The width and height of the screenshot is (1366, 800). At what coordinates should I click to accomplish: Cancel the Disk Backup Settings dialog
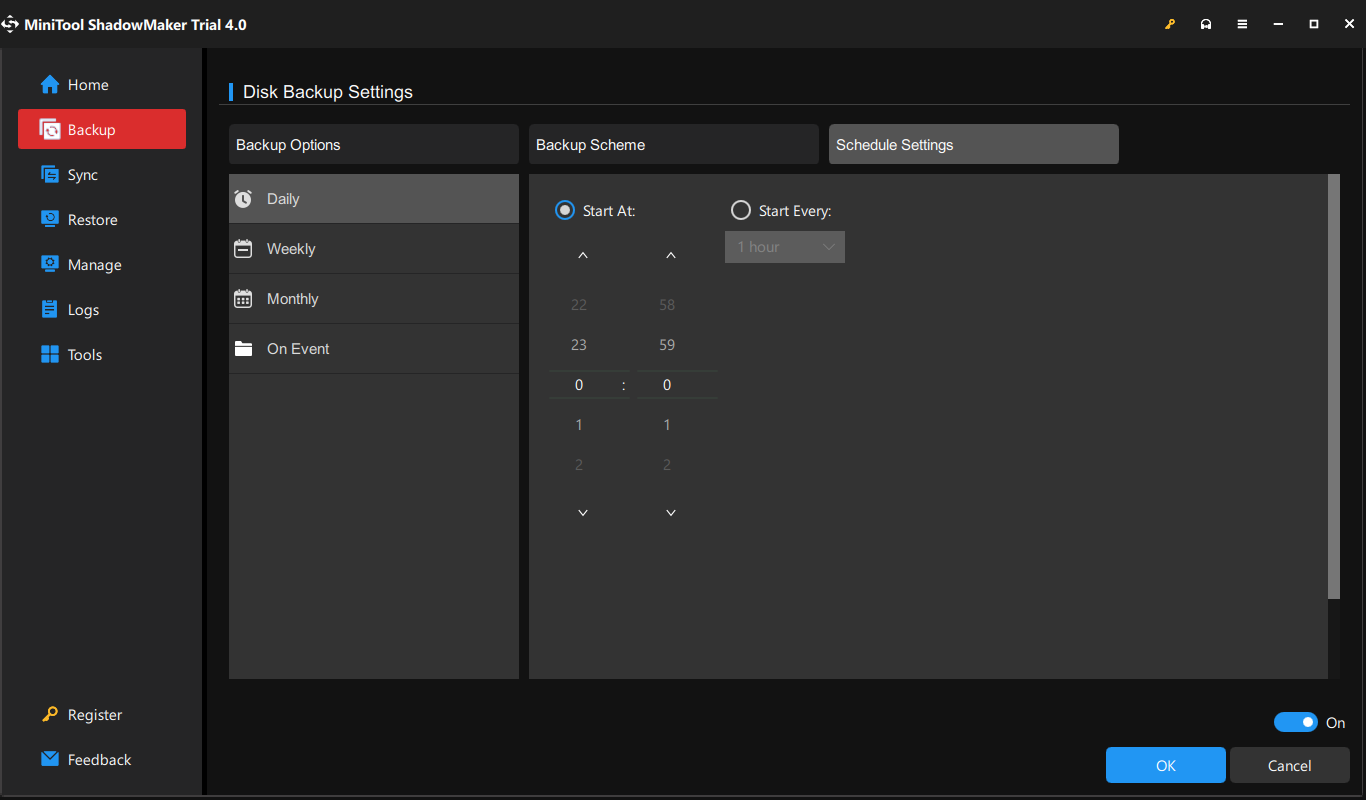(x=1289, y=764)
